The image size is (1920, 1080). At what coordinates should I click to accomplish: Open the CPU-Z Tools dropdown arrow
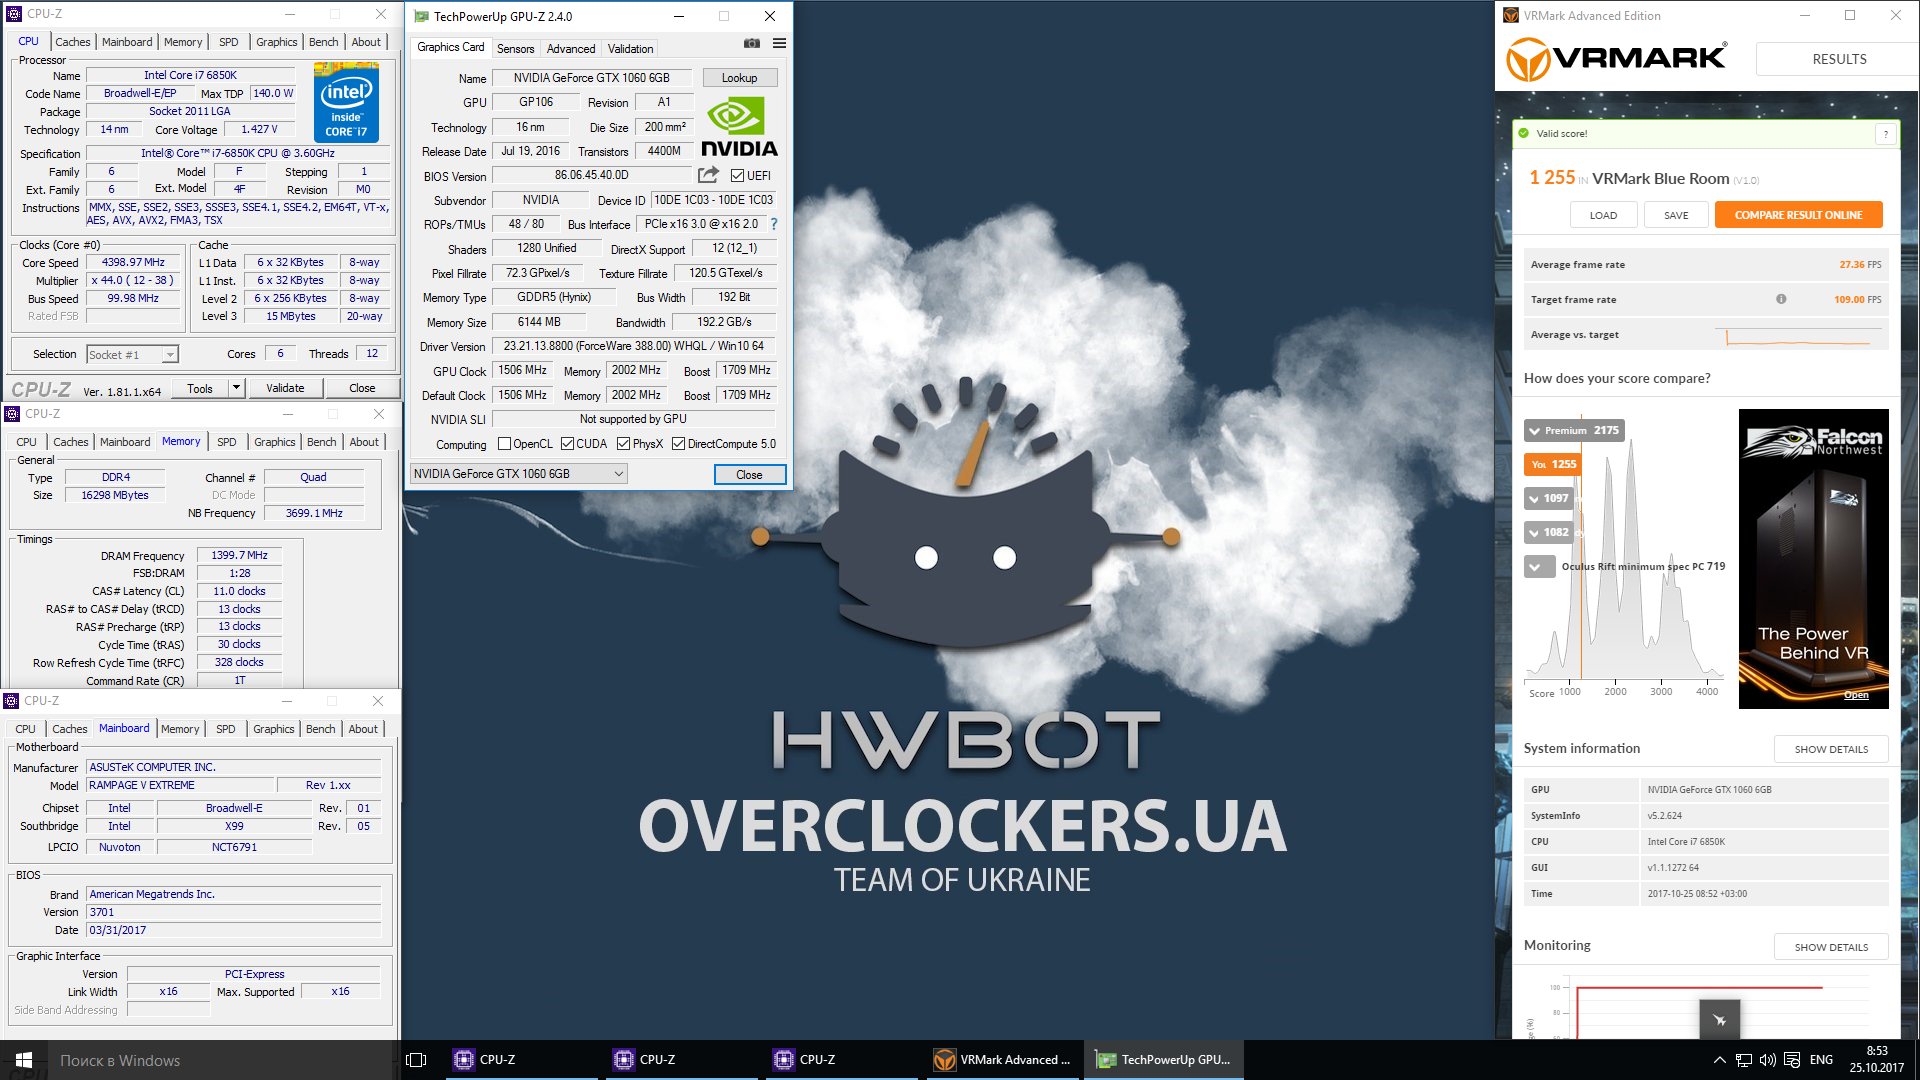[x=236, y=388]
